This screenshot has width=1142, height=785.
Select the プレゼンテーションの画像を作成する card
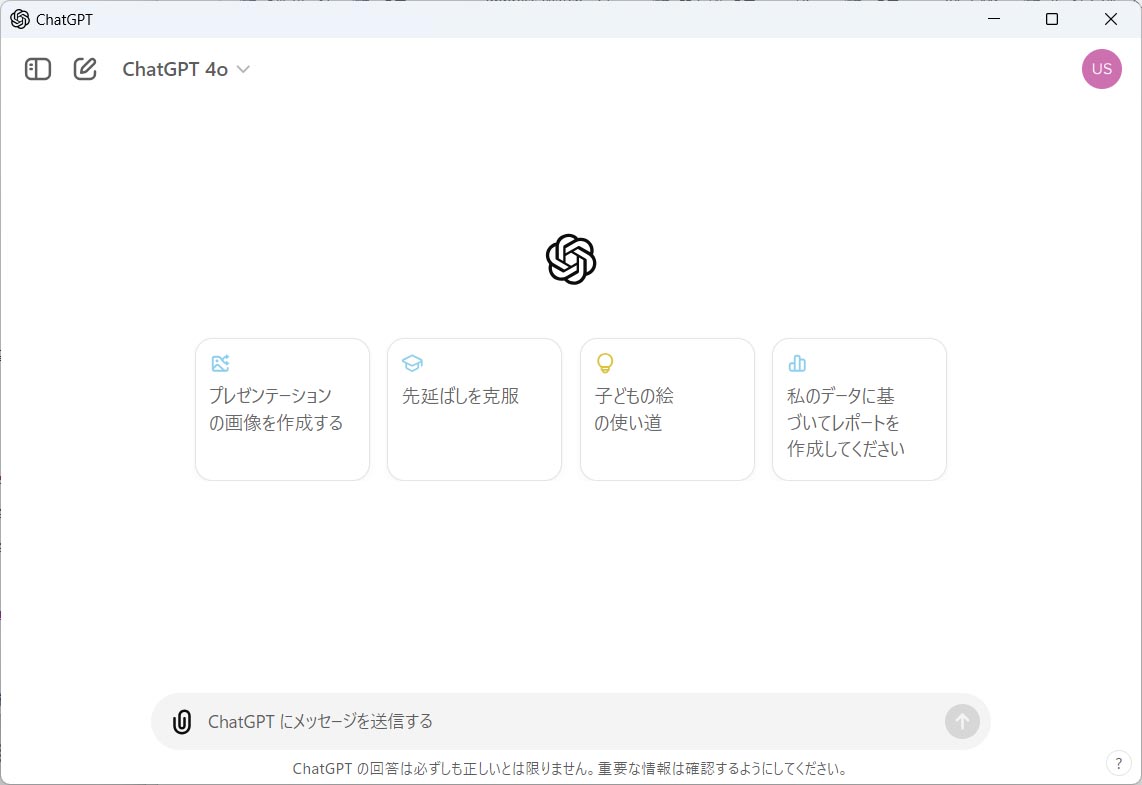(x=283, y=409)
